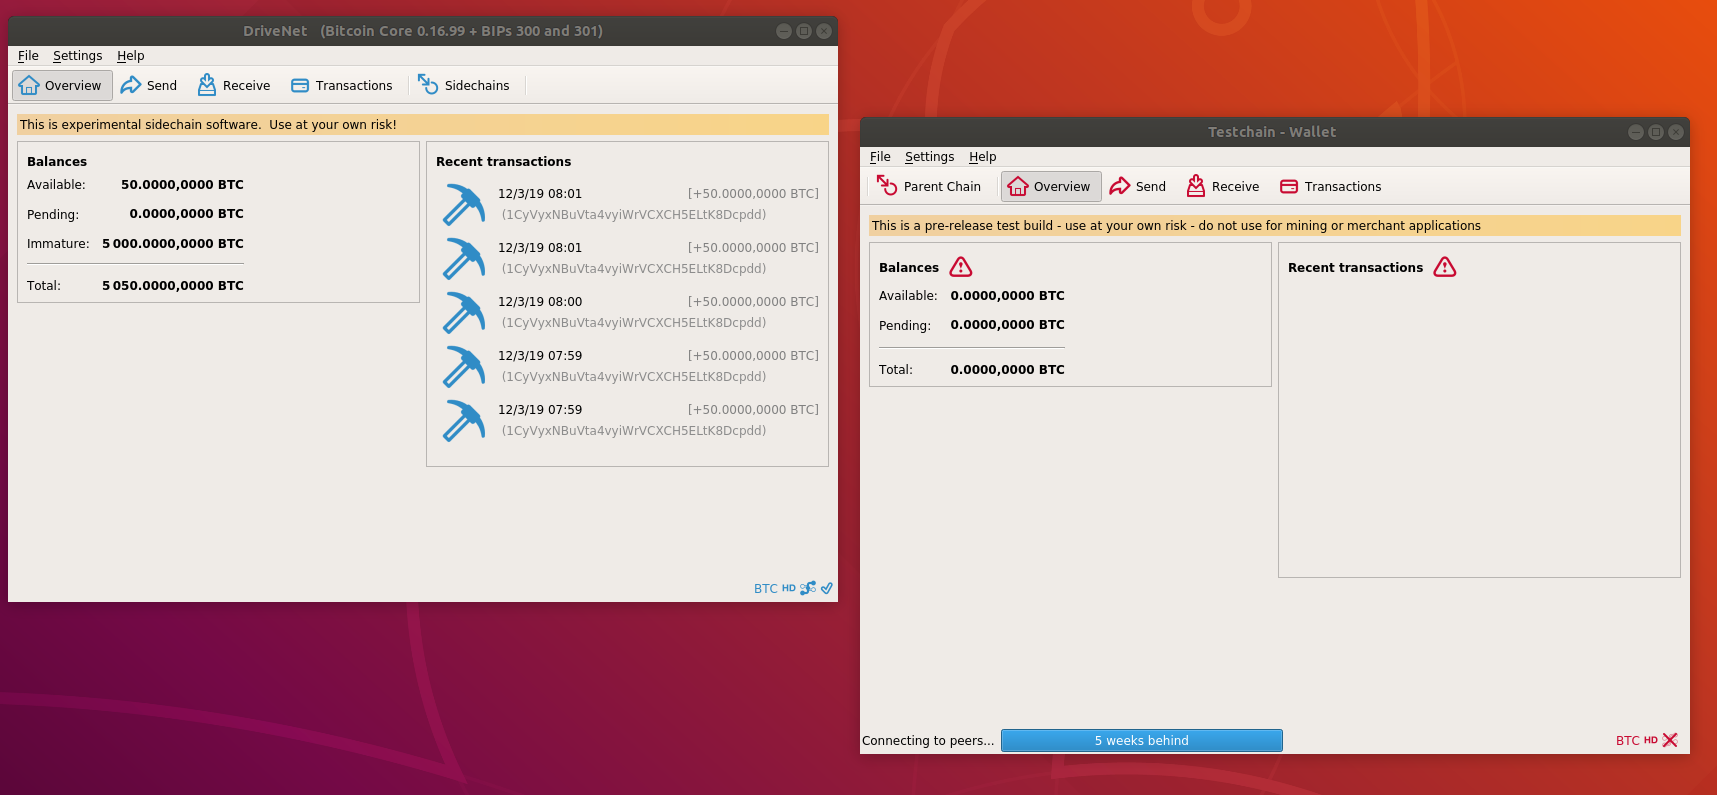Show Transactions page in DriveNet window
This screenshot has width=1717, height=795.
pyautogui.click(x=342, y=85)
